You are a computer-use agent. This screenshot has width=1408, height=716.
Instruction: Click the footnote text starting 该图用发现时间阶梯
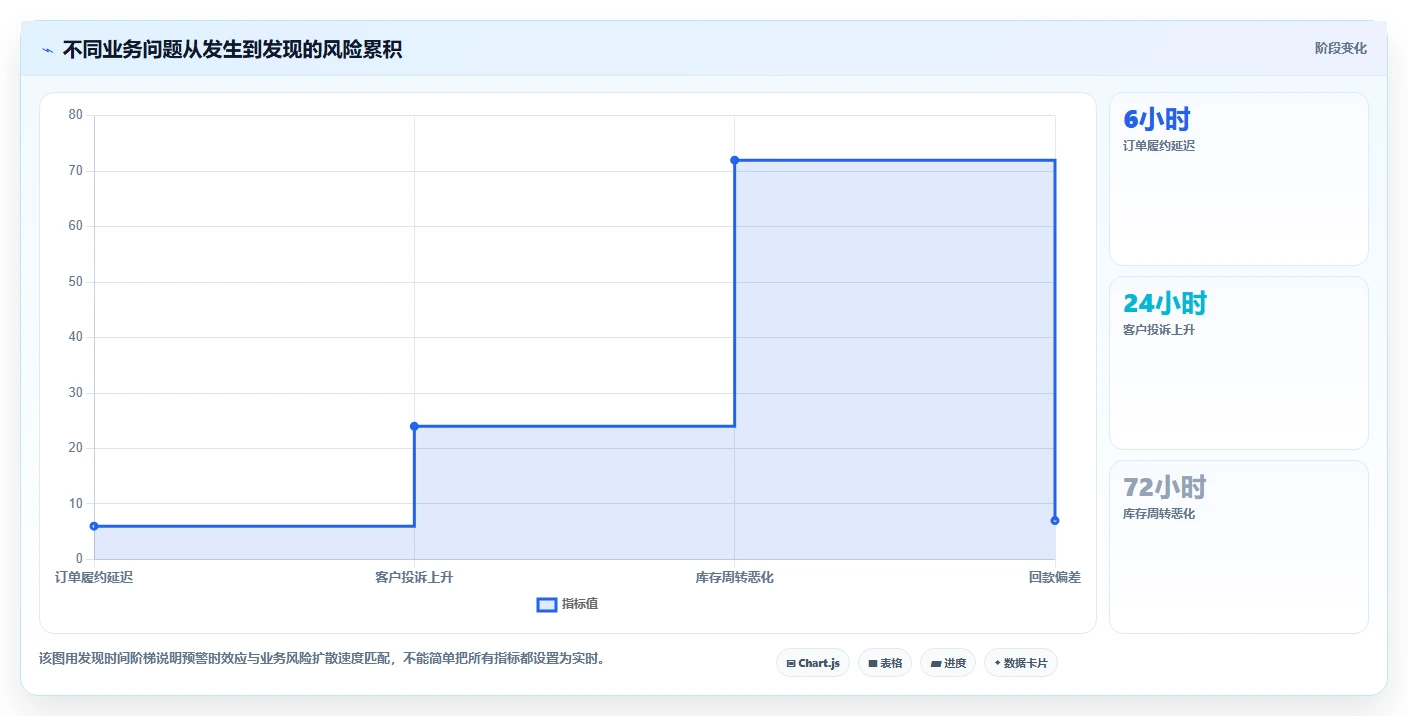pyautogui.click(x=322, y=659)
